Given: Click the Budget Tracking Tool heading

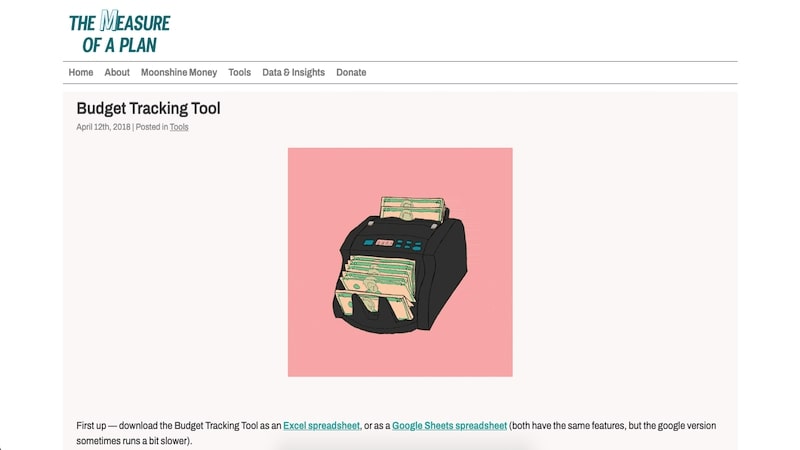Looking at the screenshot, I should (x=148, y=108).
